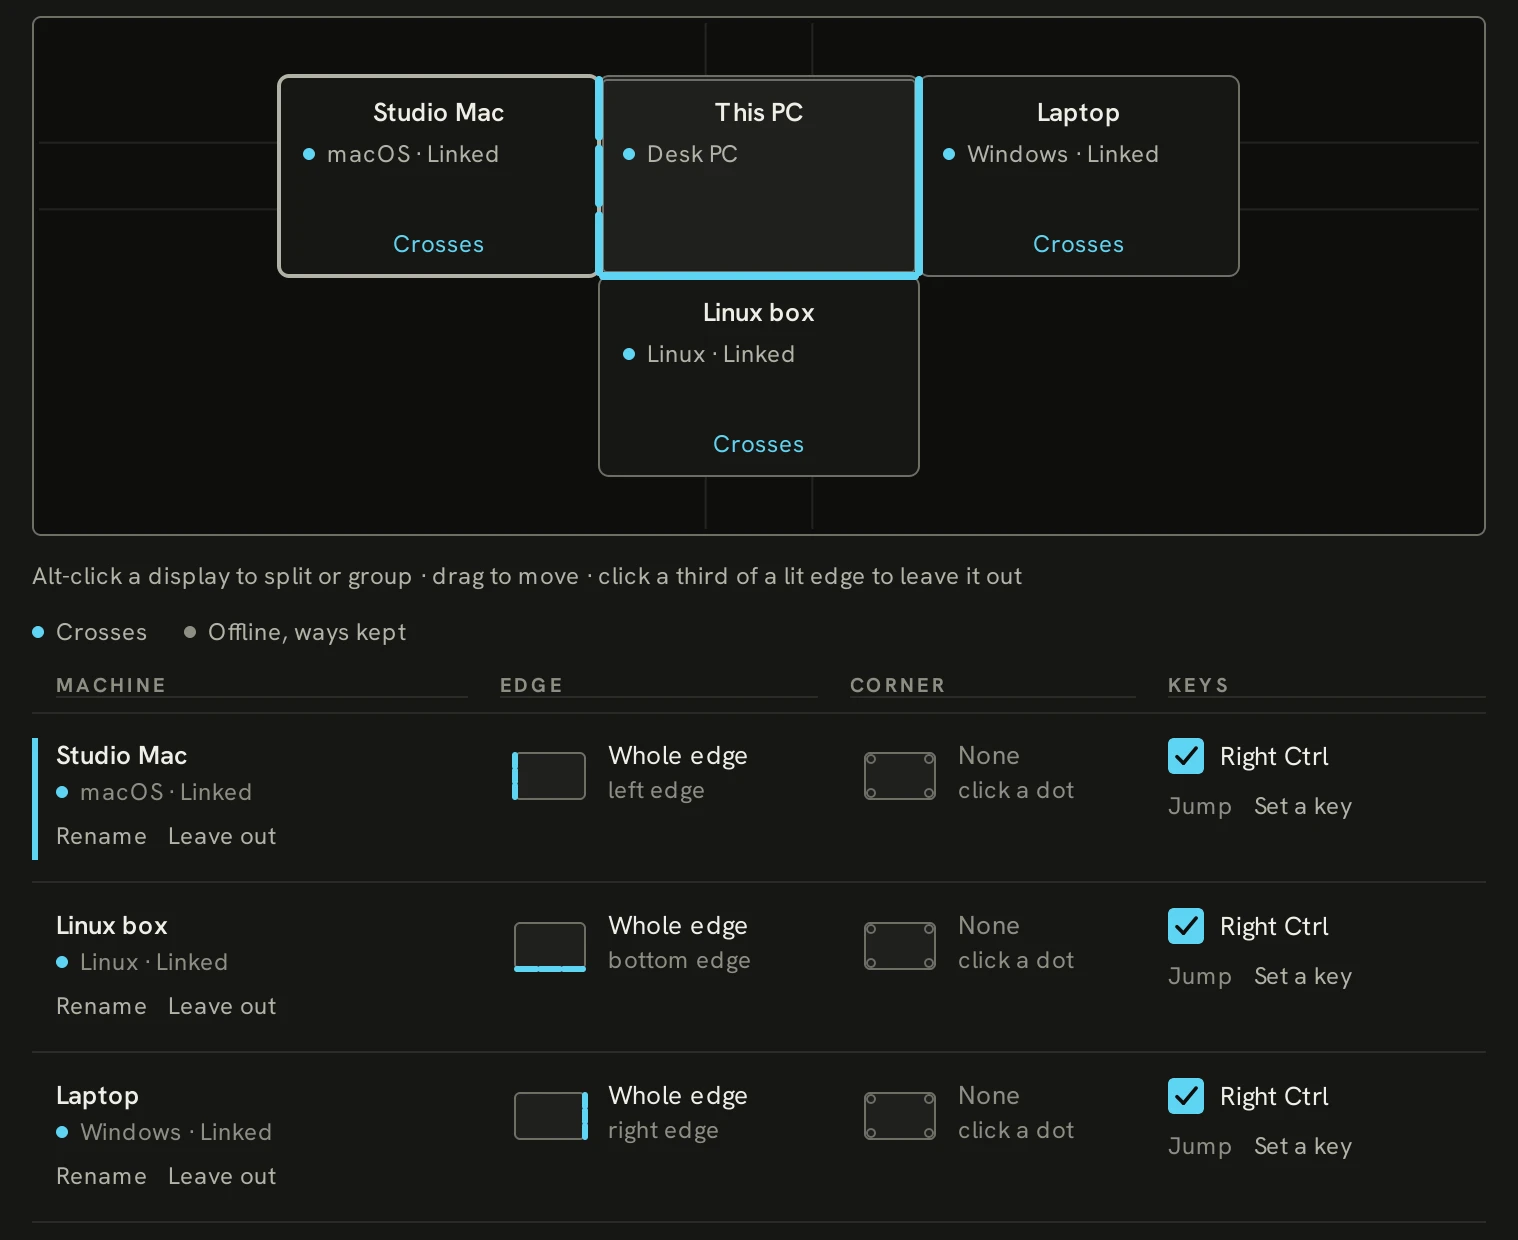Leave out Studio Mac in the table
Image resolution: width=1518 pixels, height=1240 pixels.
(222, 836)
